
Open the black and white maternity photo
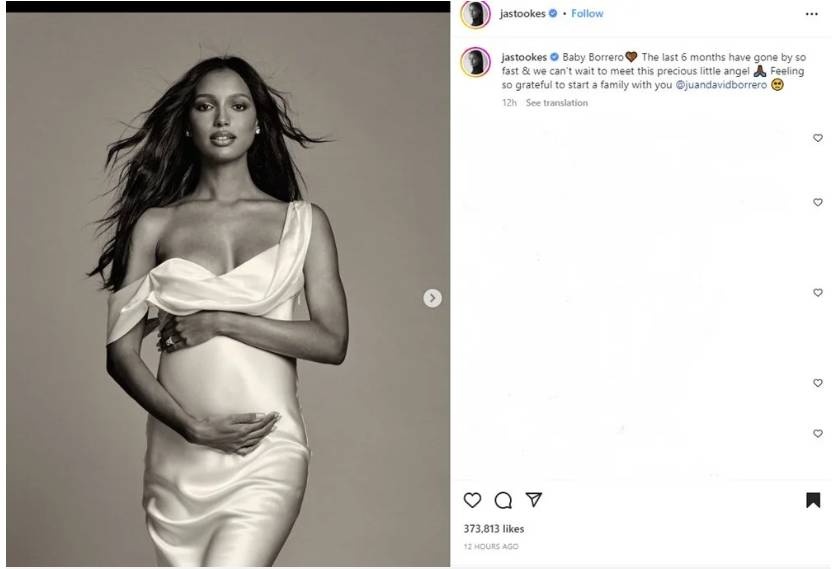(x=228, y=289)
